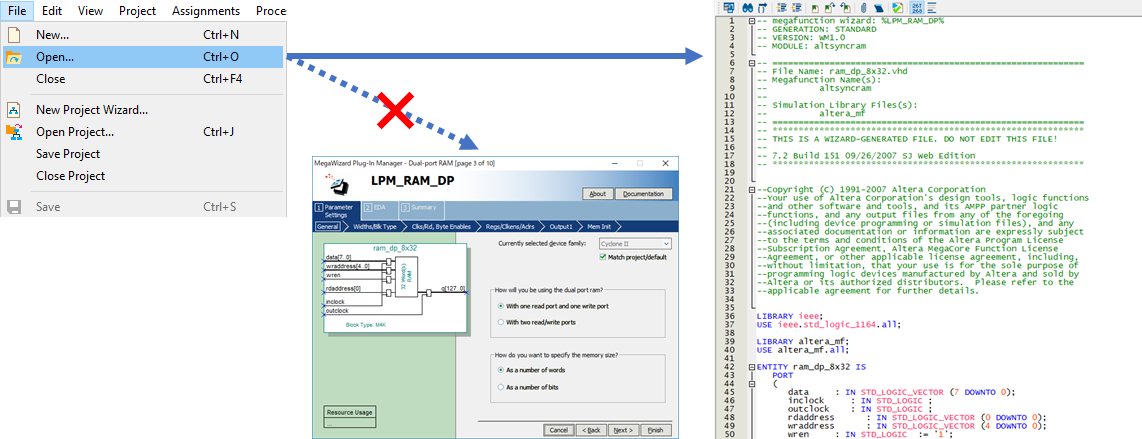Go to Widths/Blk Type wizard step
The height and width of the screenshot is (439, 1142).
pos(376,226)
